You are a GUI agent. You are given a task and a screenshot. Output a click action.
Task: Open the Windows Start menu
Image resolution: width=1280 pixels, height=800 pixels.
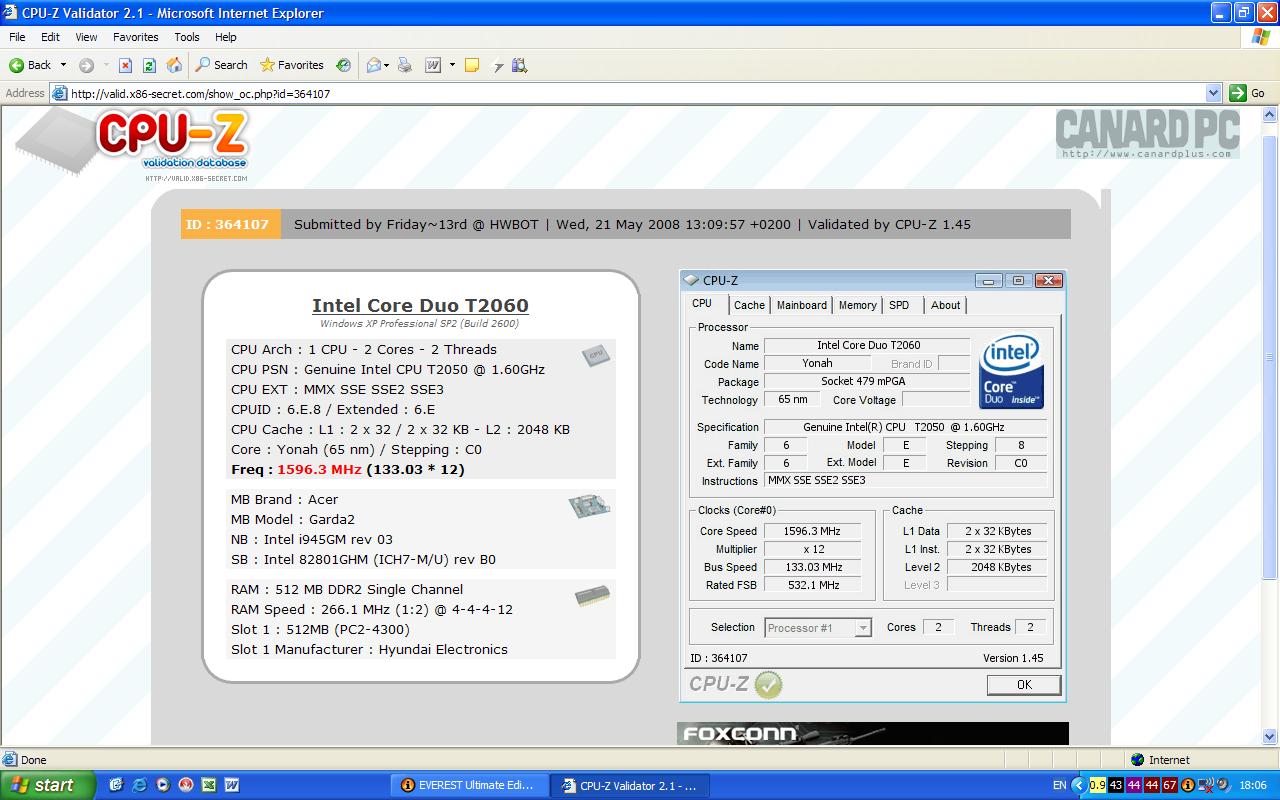[x=48, y=785]
